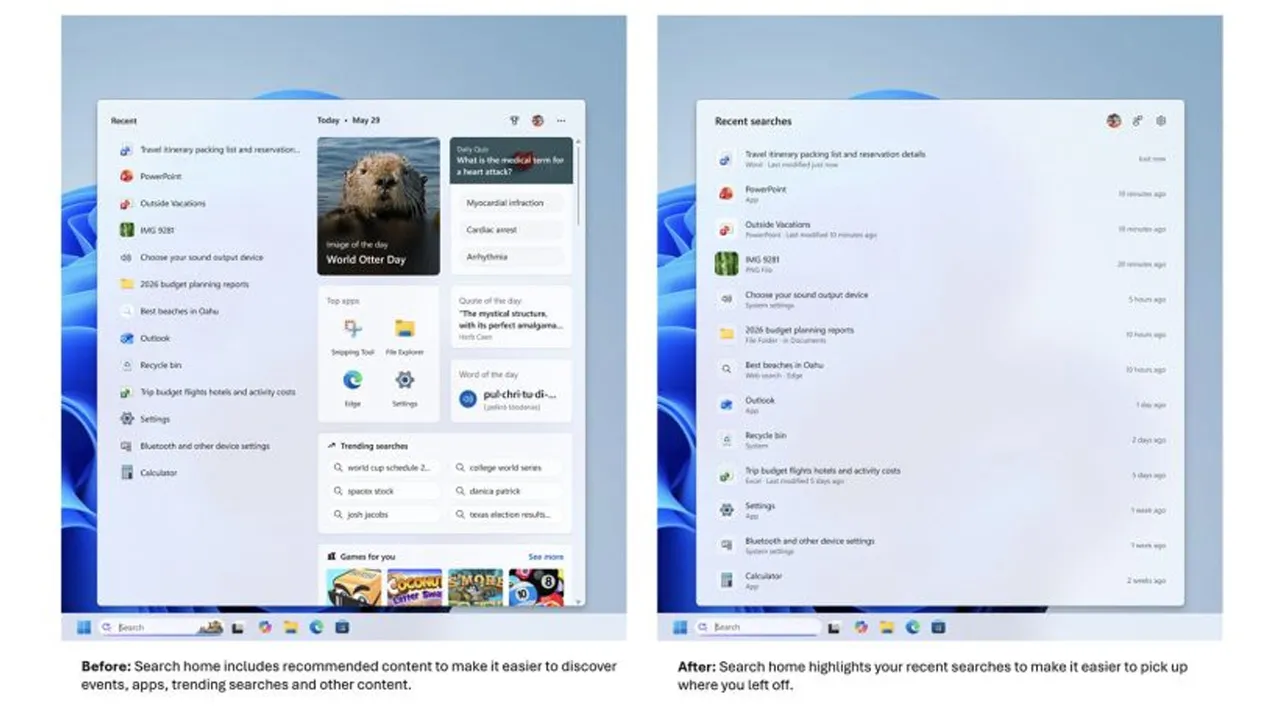Open 'Outlook' App row in Recent searches
Viewport: 1280px width, 720px height.
tap(940, 404)
